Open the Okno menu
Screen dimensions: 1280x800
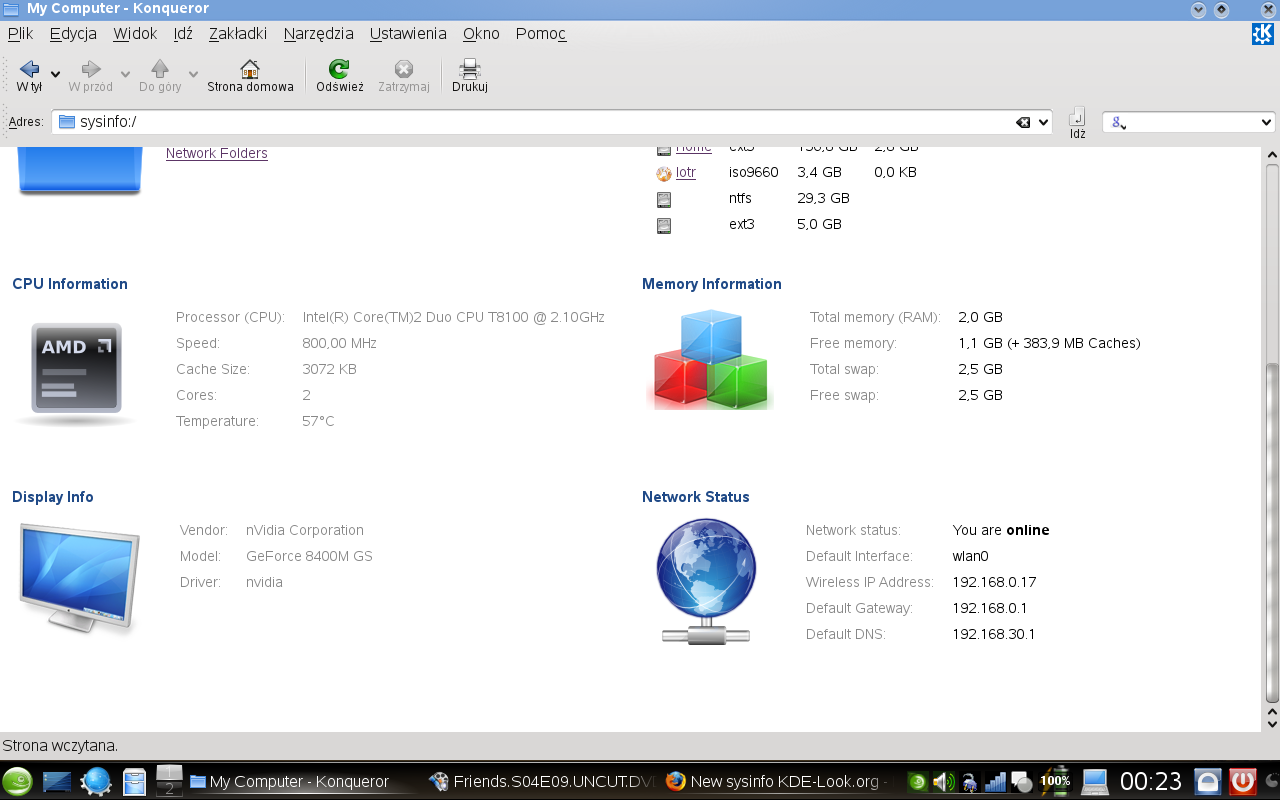[481, 33]
